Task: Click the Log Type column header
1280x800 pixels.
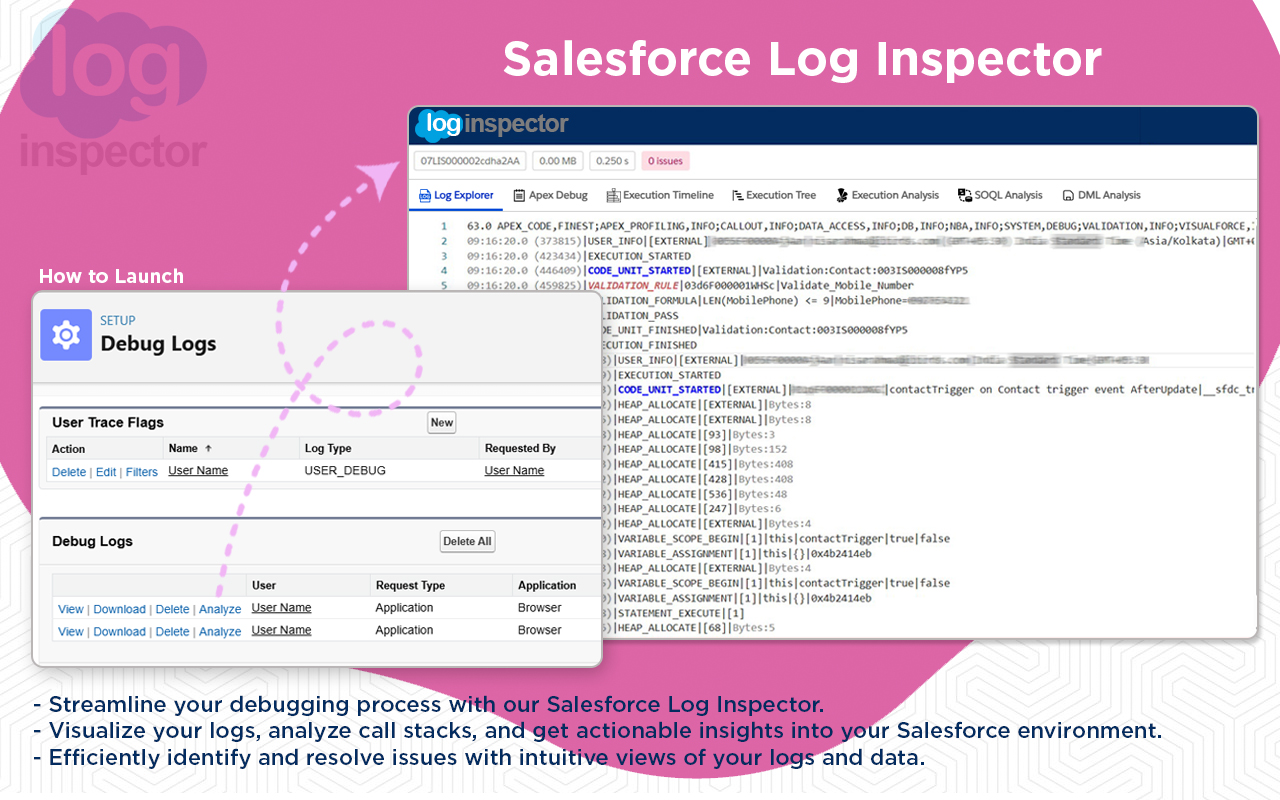Action: (328, 448)
